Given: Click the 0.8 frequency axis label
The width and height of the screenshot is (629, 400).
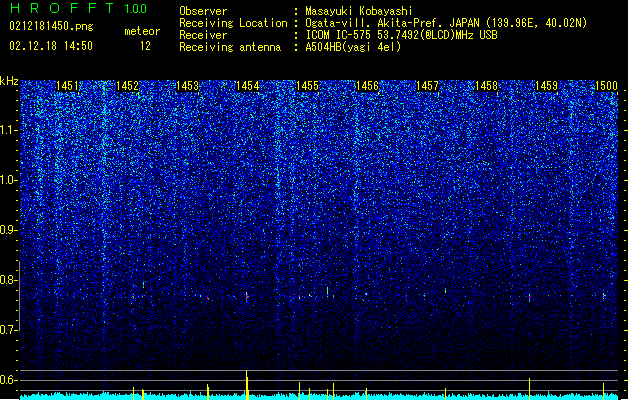Looking at the screenshot, I should click(9, 280).
